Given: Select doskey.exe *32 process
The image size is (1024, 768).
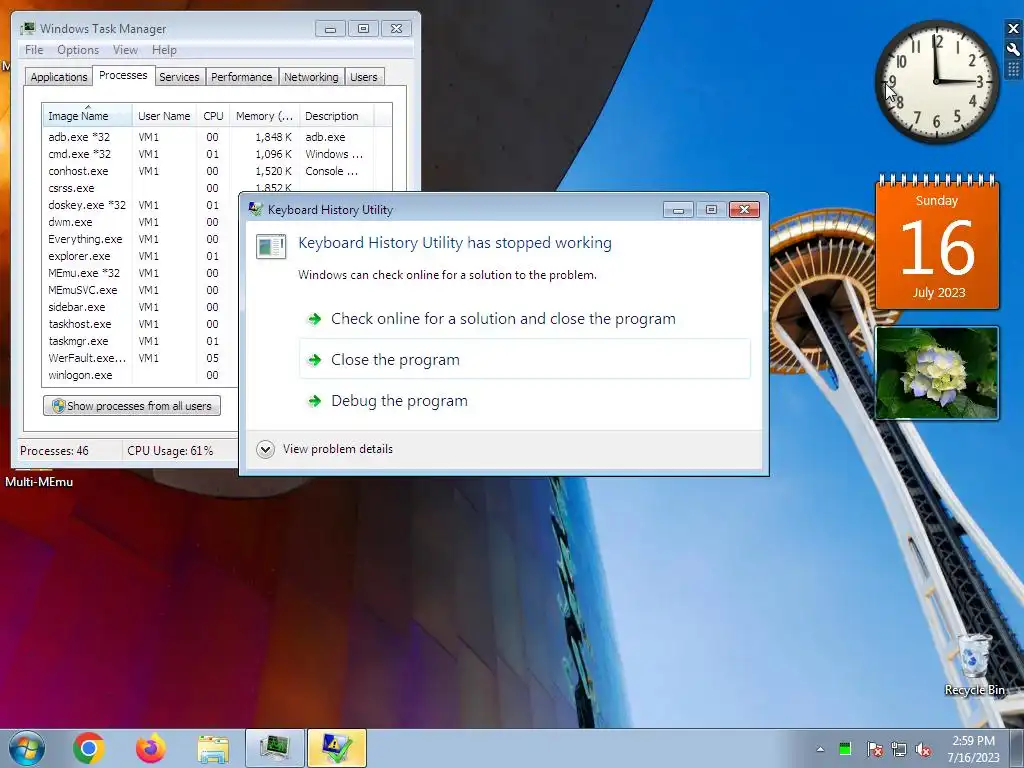Looking at the screenshot, I should [141, 205].
